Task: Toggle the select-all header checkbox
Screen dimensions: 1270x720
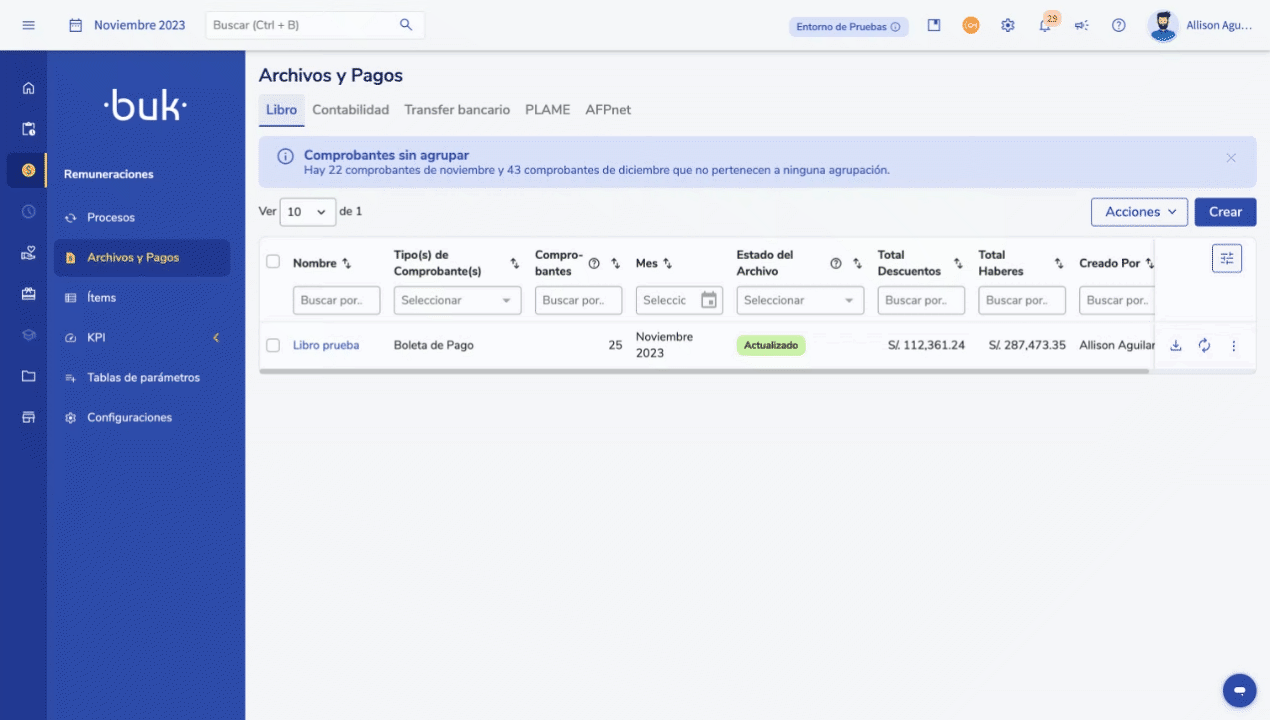Action: click(x=273, y=262)
